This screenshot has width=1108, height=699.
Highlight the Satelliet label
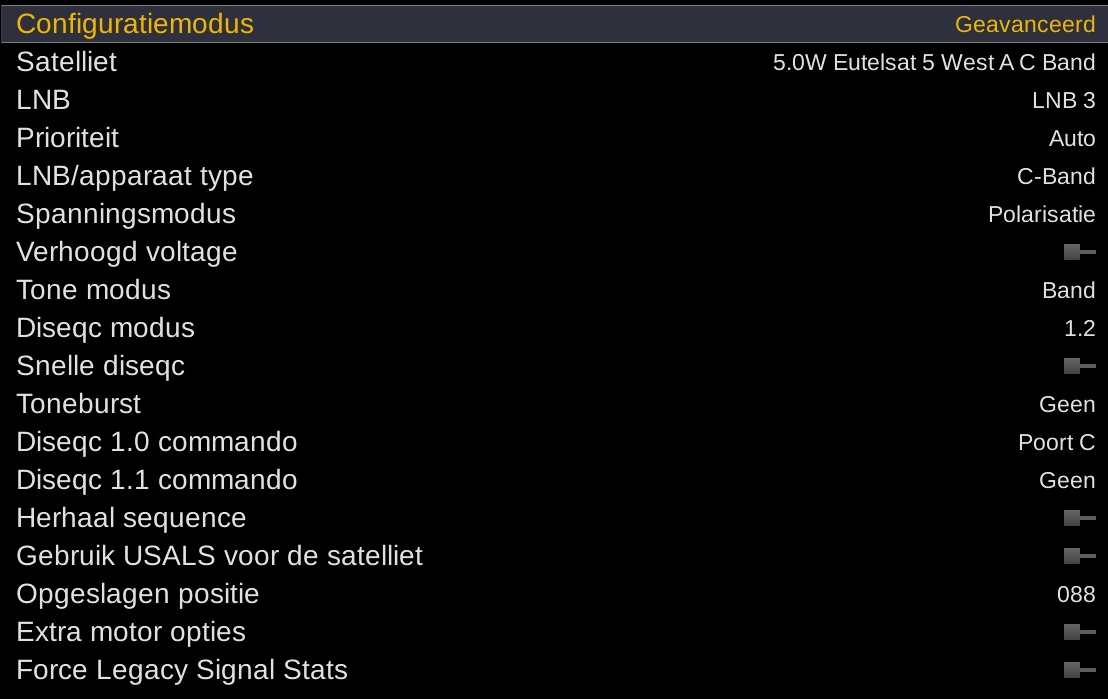[66, 62]
